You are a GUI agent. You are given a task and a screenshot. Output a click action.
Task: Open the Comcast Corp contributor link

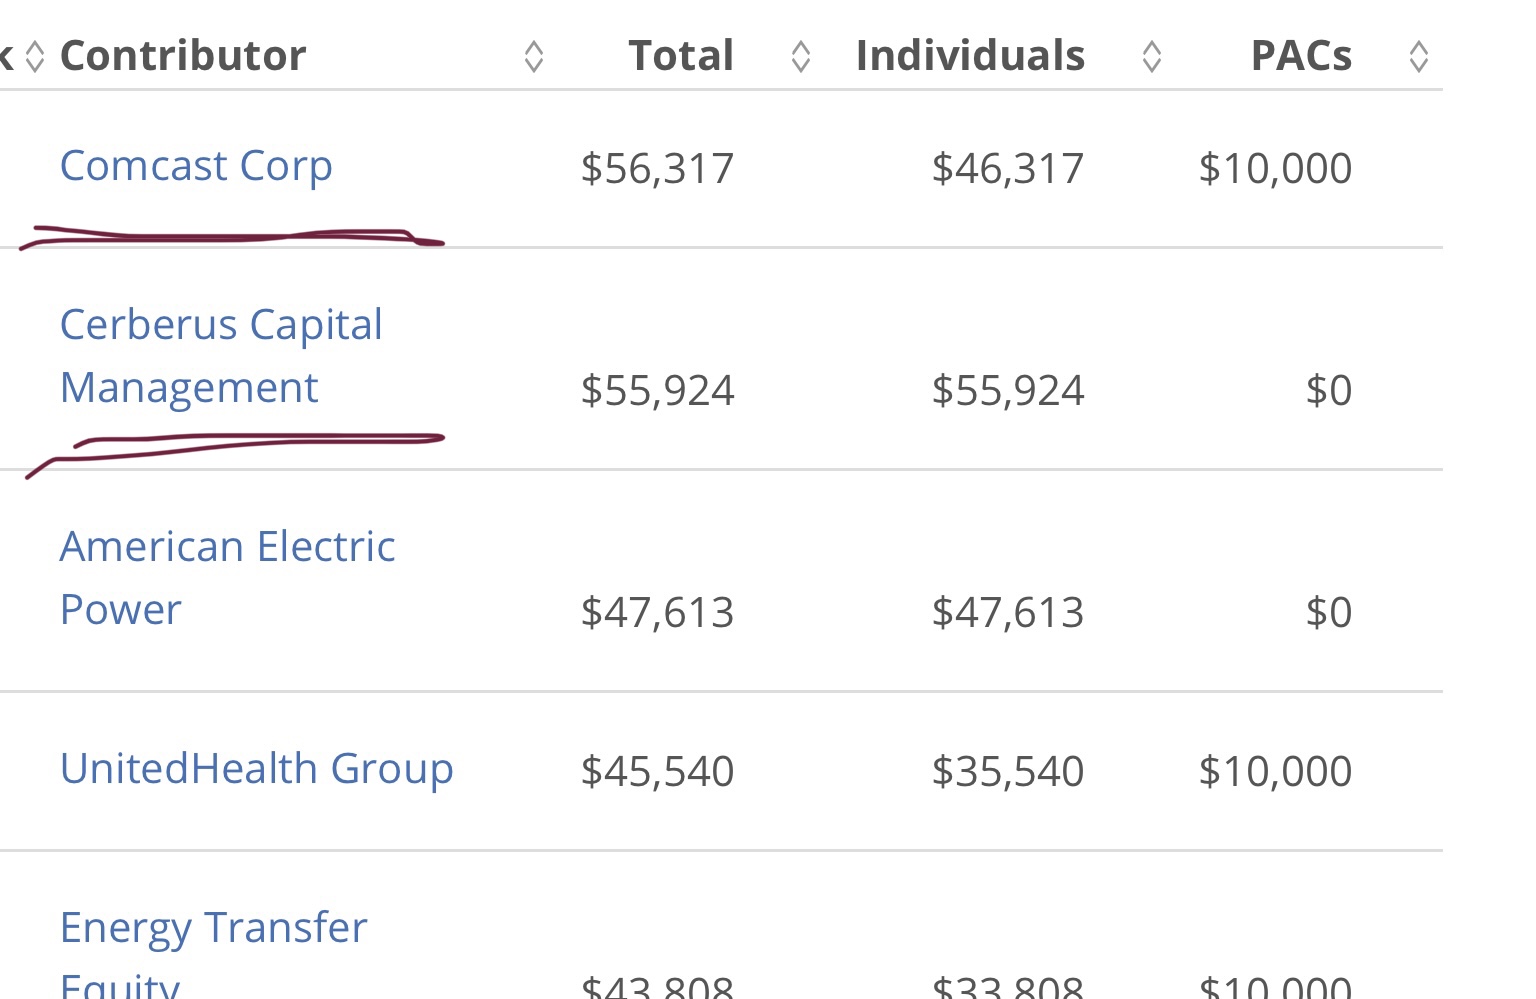(x=196, y=166)
